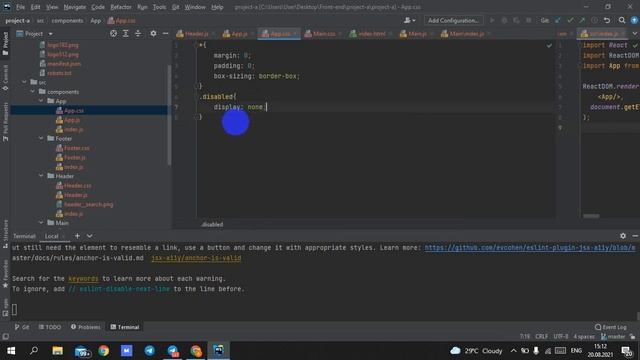Viewport: 640px width, 360px height.
Task: Click tool windows quick access corner icon
Action: 5,337
